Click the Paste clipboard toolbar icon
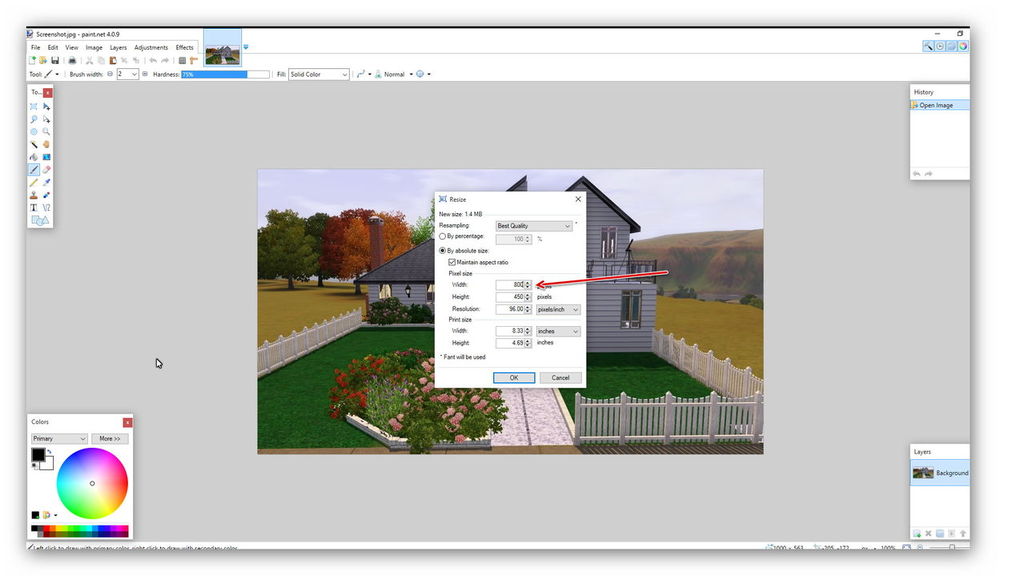The width and height of the screenshot is (1024, 584). (112, 60)
